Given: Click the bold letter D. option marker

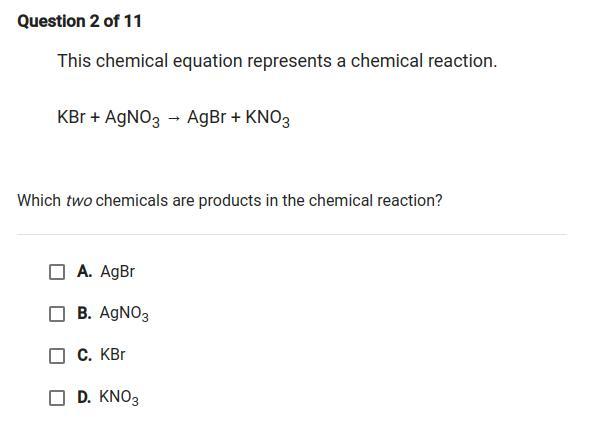Looking at the screenshot, I should coord(84,397).
